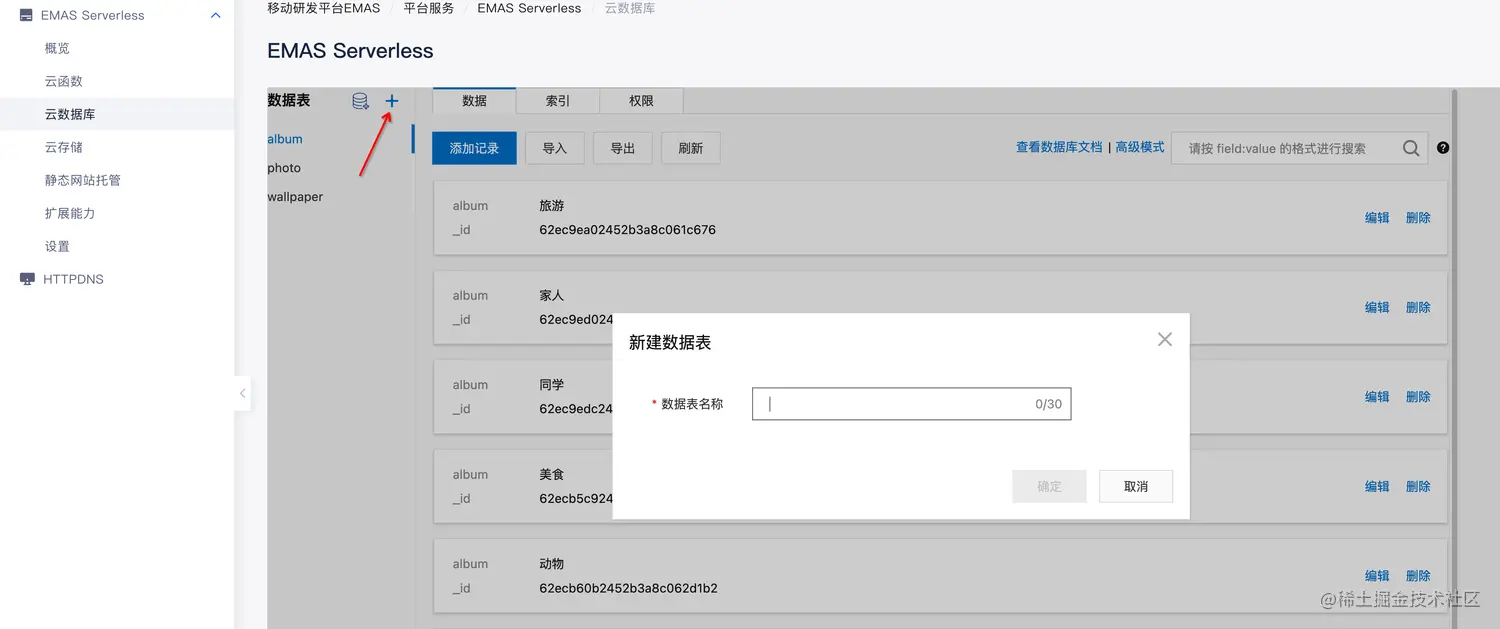Close the 新建数据表 dialog with X
Image resolution: width=1500 pixels, height=629 pixels.
(1164, 339)
